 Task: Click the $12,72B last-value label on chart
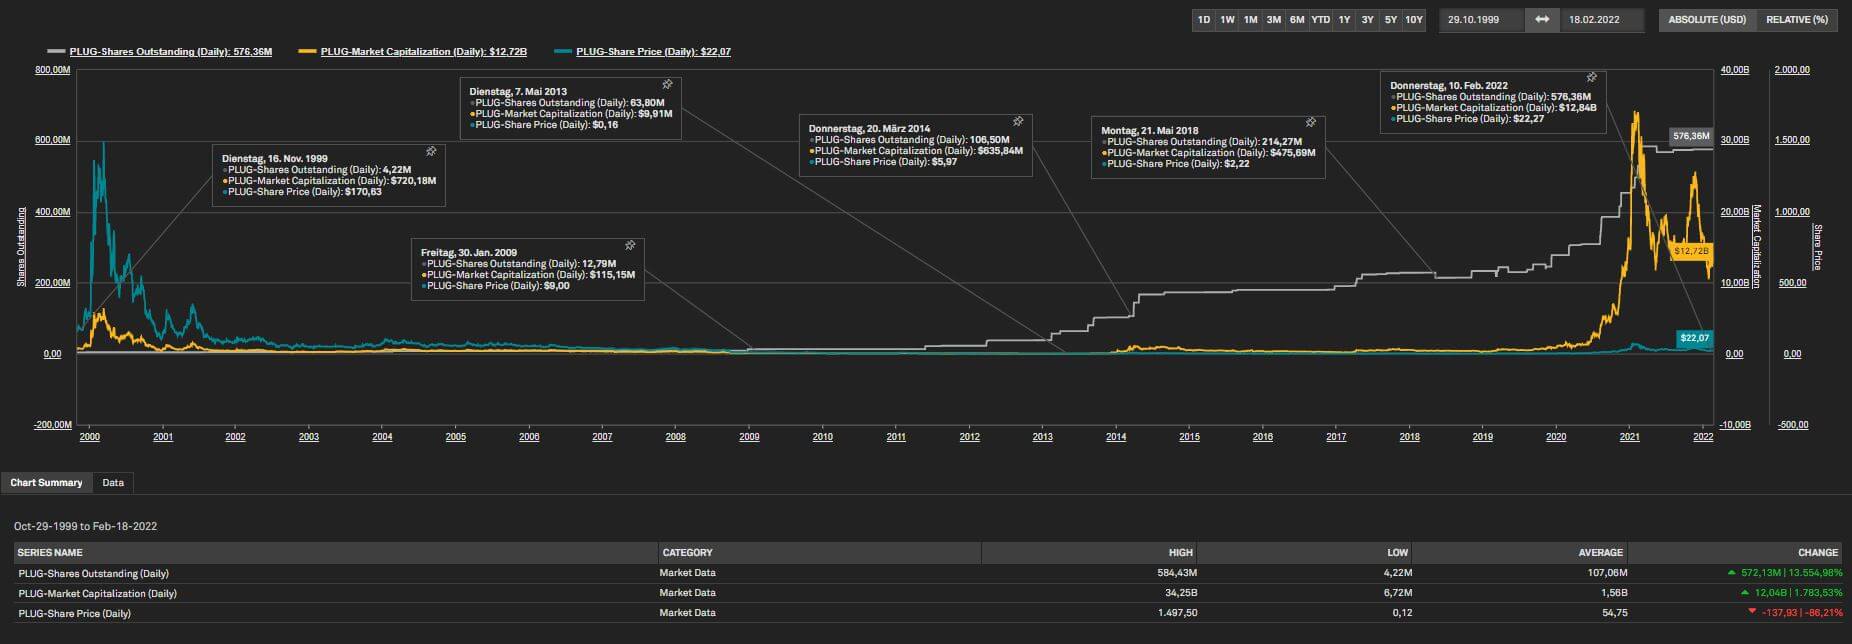pos(1691,251)
